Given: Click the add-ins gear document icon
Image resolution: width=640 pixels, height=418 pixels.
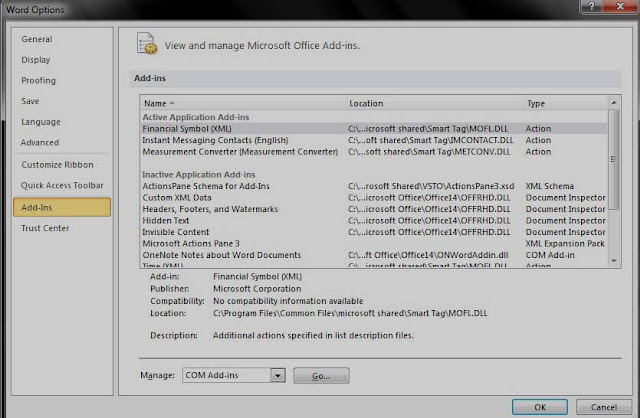Looking at the screenshot, I should (147, 44).
